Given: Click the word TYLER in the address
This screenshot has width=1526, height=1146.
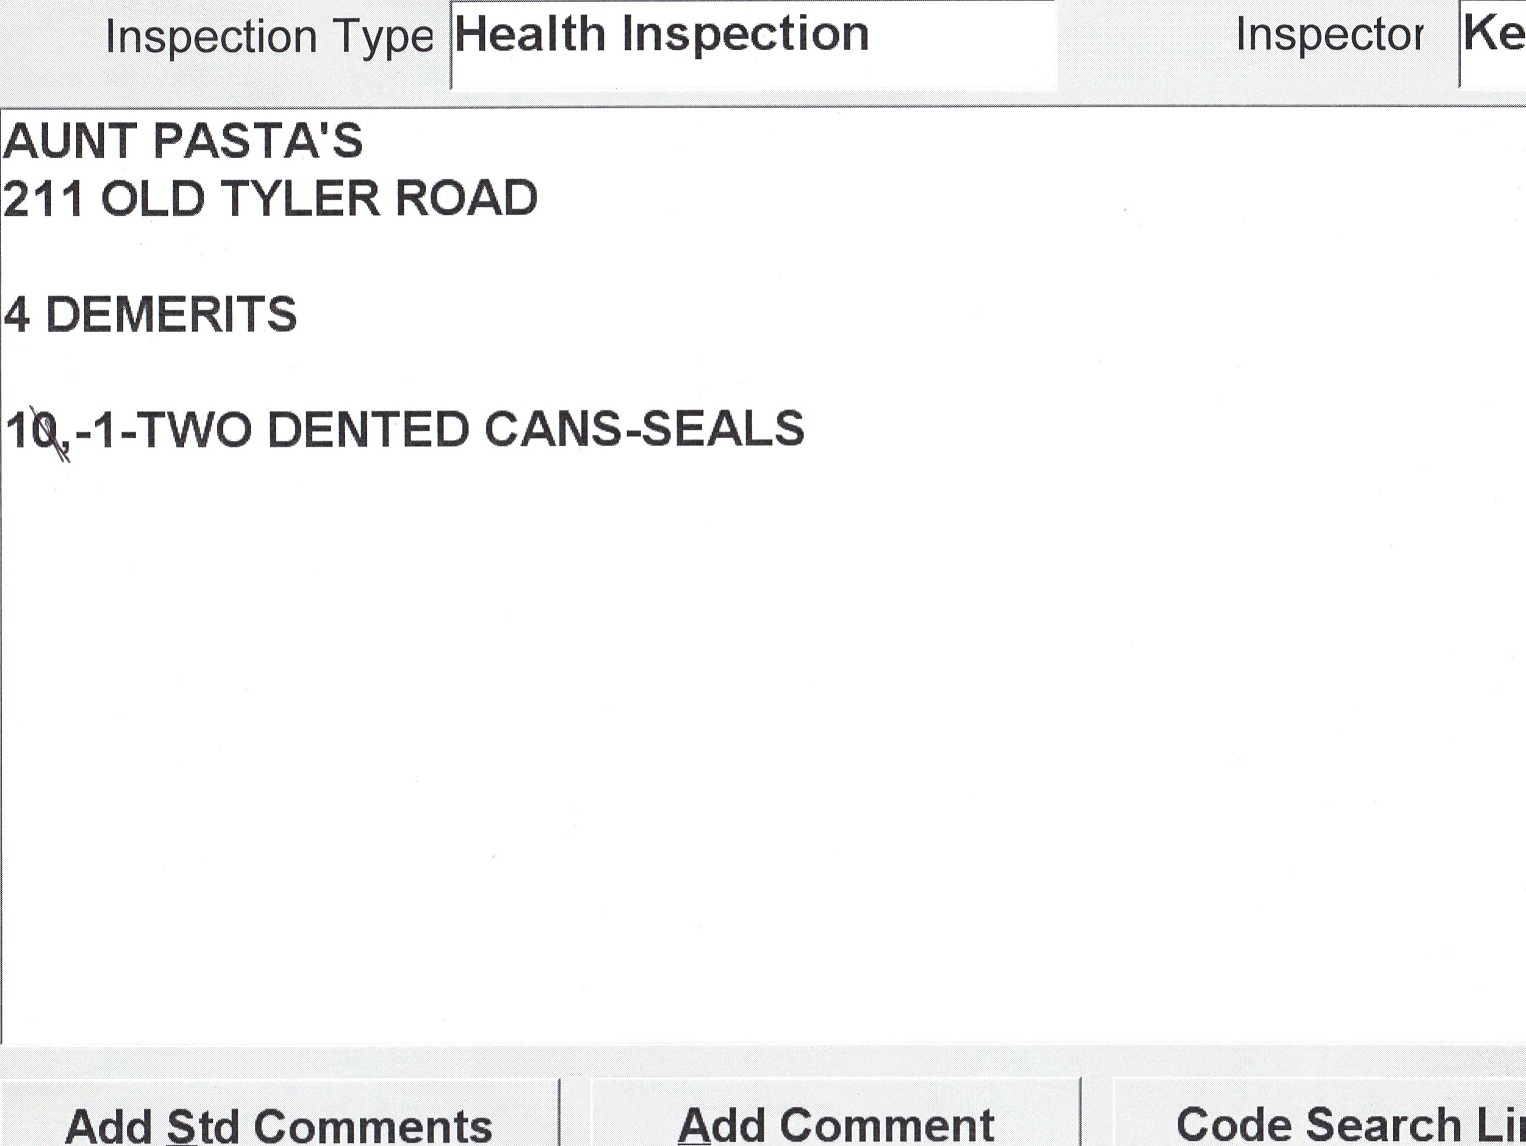Looking at the screenshot, I should (300, 199).
